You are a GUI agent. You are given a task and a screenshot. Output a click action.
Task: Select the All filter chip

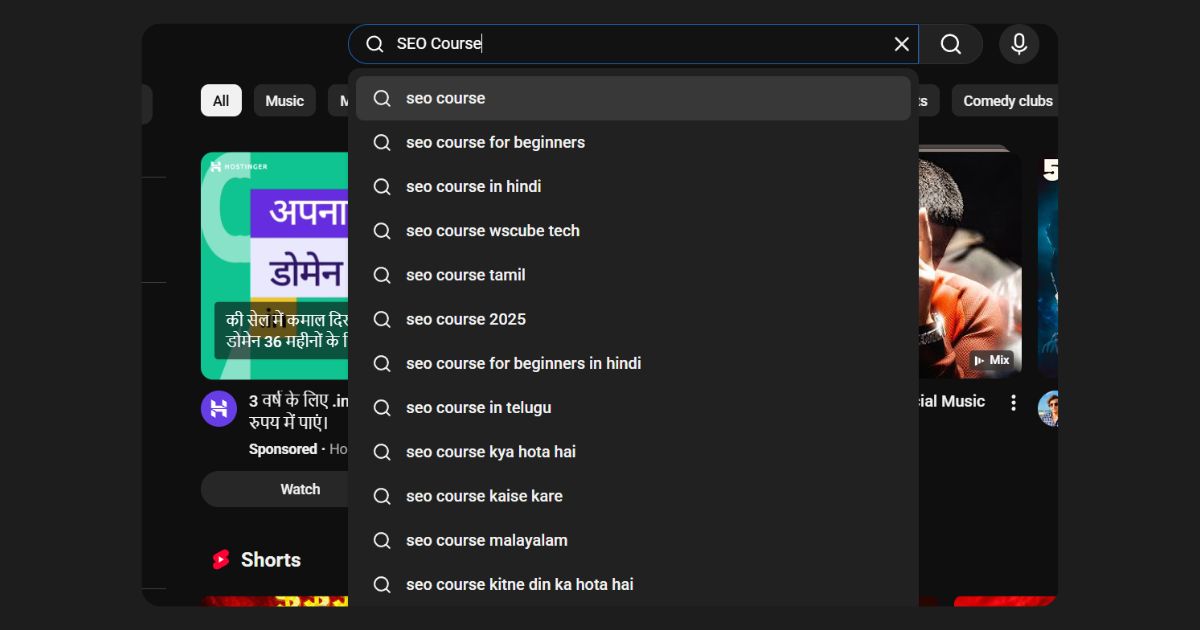(221, 101)
